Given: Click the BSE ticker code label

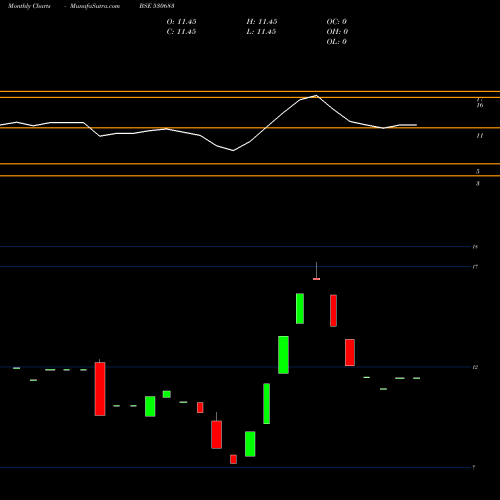Looking at the screenshot, I should pyautogui.click(x=157, y=6).
